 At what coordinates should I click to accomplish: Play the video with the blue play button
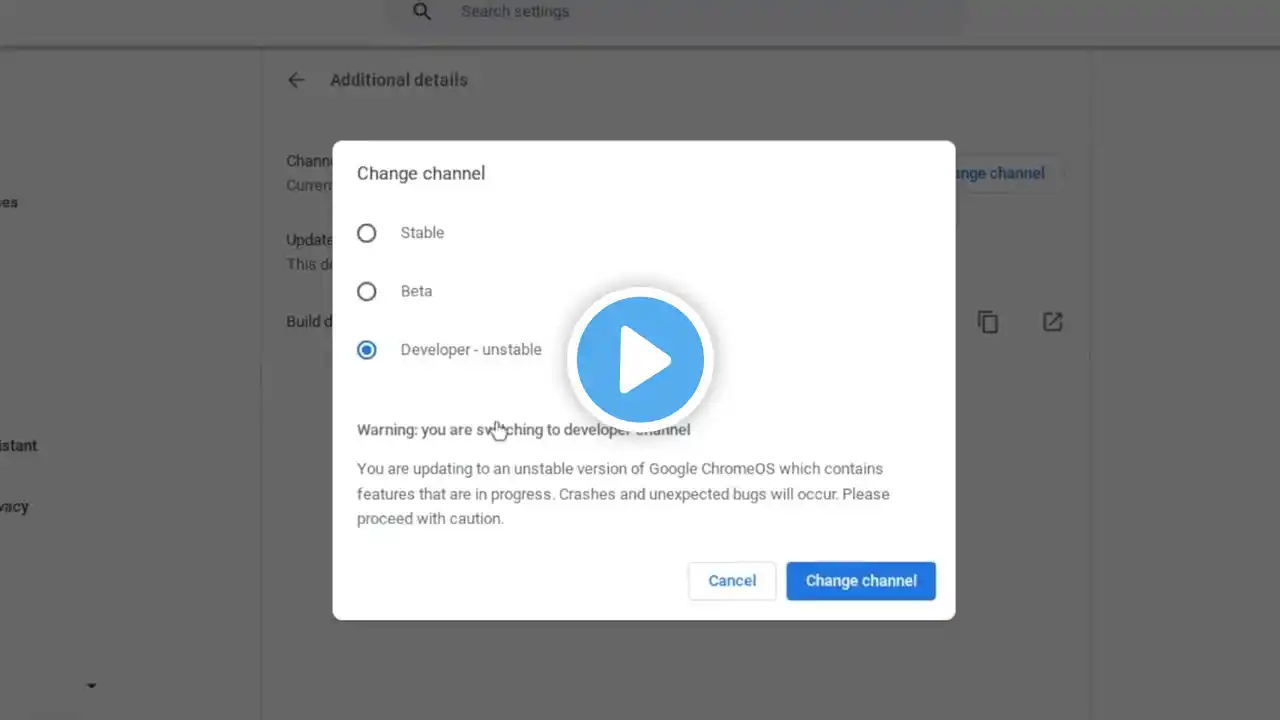pyautogui.click(x=640, y=360)
